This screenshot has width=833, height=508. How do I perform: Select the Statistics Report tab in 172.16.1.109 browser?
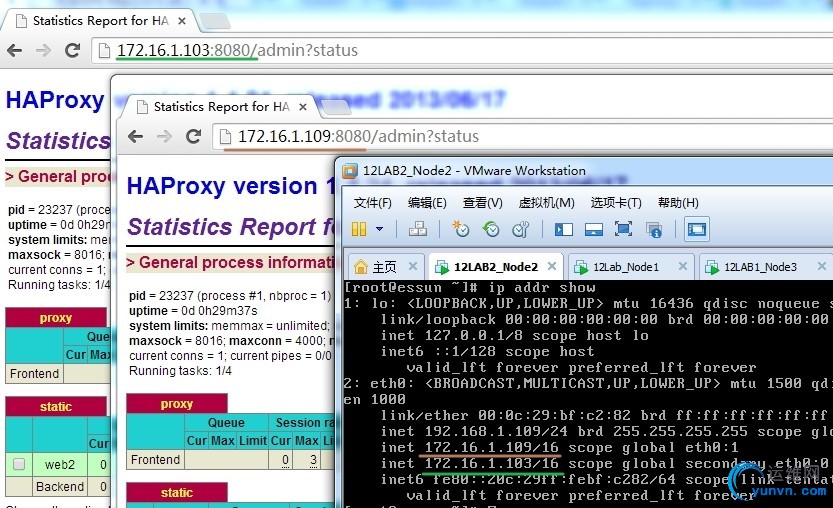tap(222, 107)
